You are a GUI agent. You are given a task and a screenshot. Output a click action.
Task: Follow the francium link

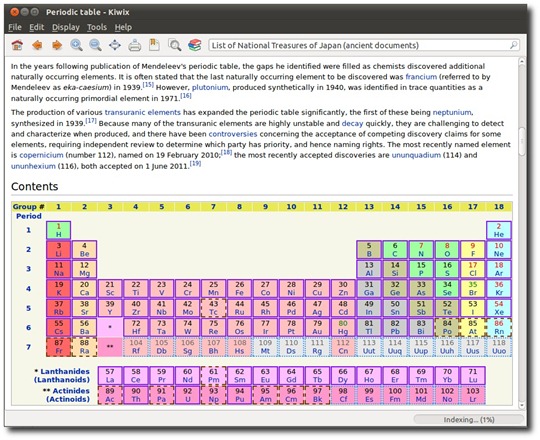click(421, 77)
